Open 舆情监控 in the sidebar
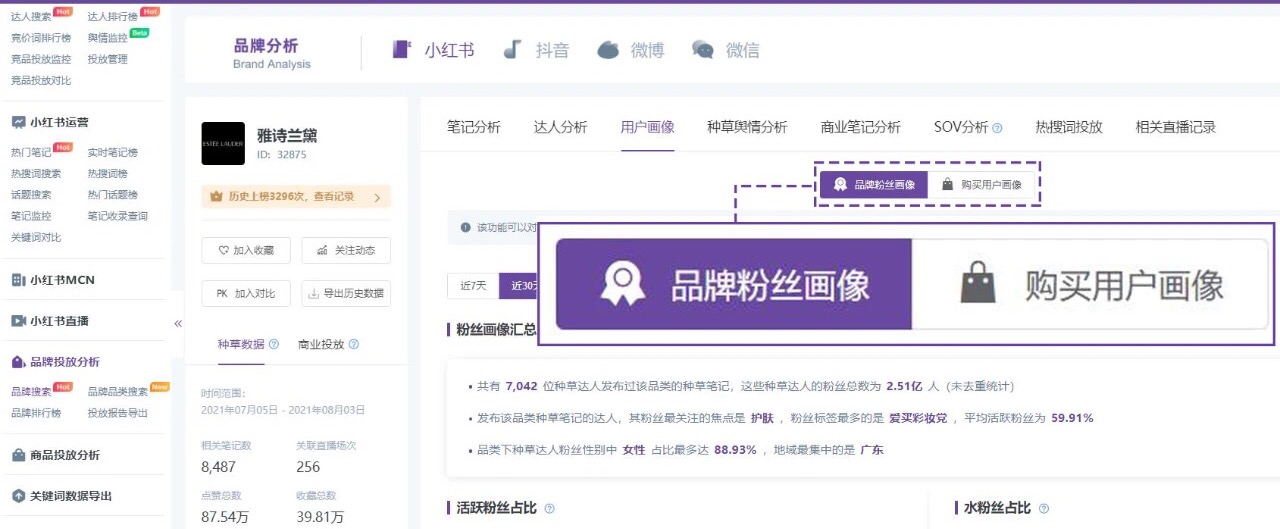 (x=108, y=38)
